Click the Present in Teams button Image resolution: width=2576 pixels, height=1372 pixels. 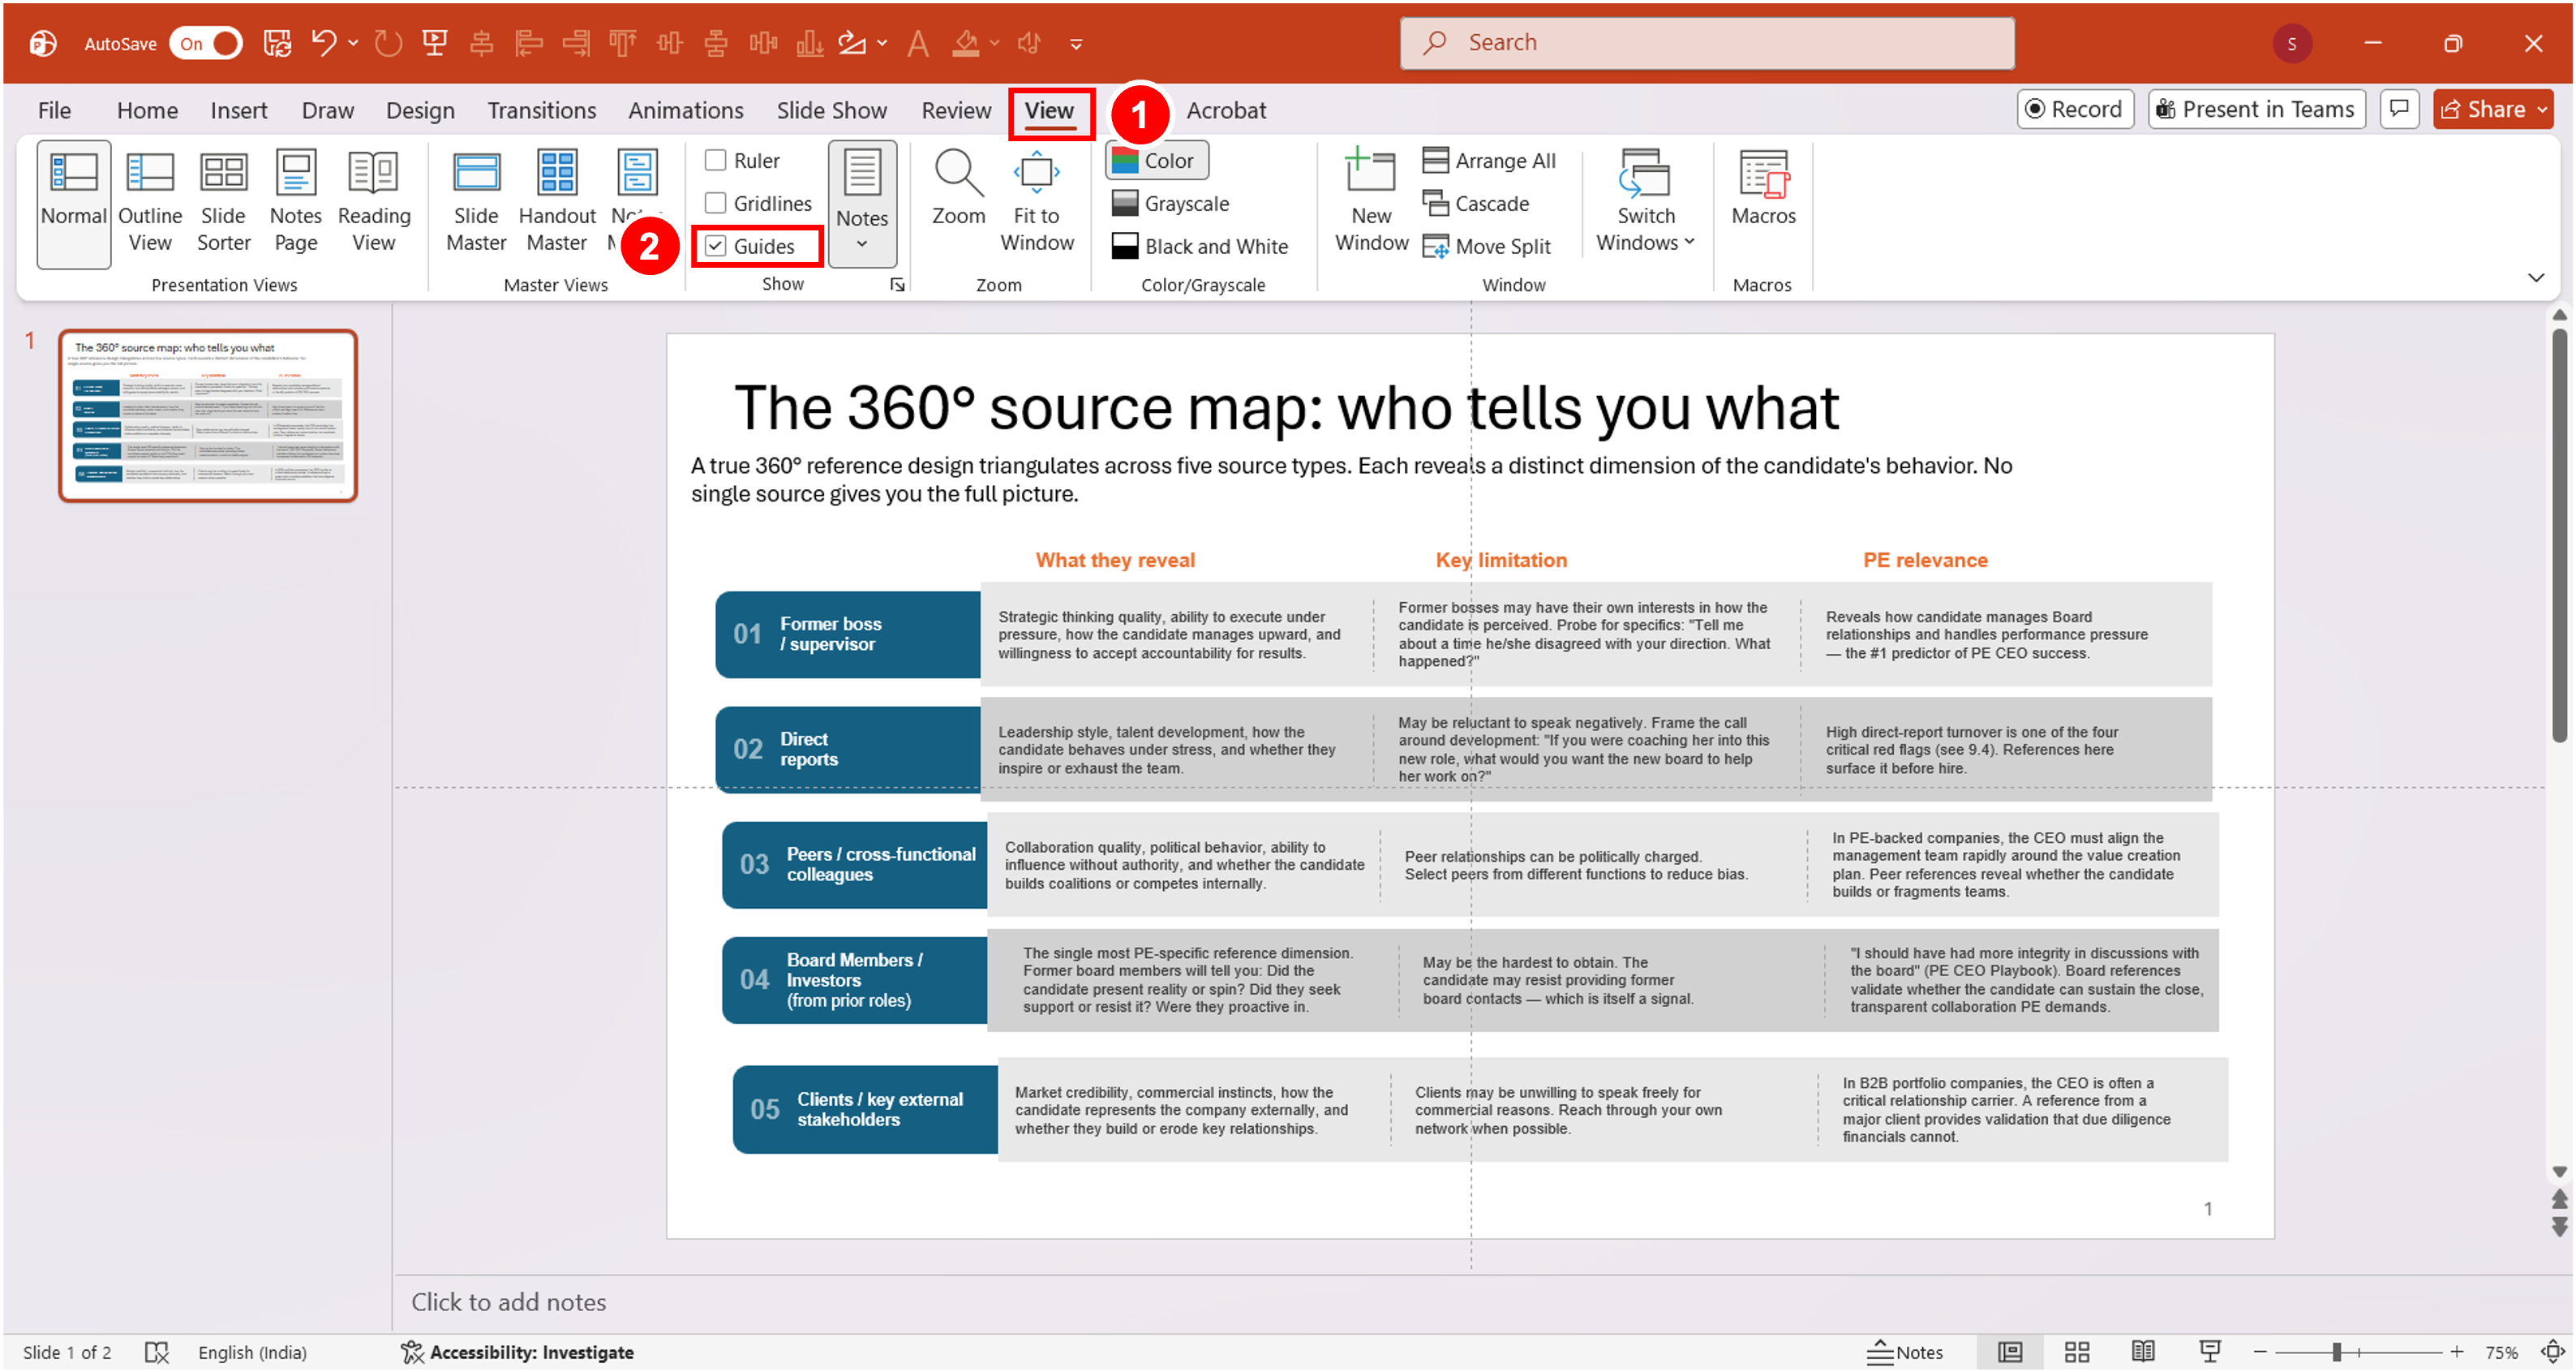pos(2256,109)
